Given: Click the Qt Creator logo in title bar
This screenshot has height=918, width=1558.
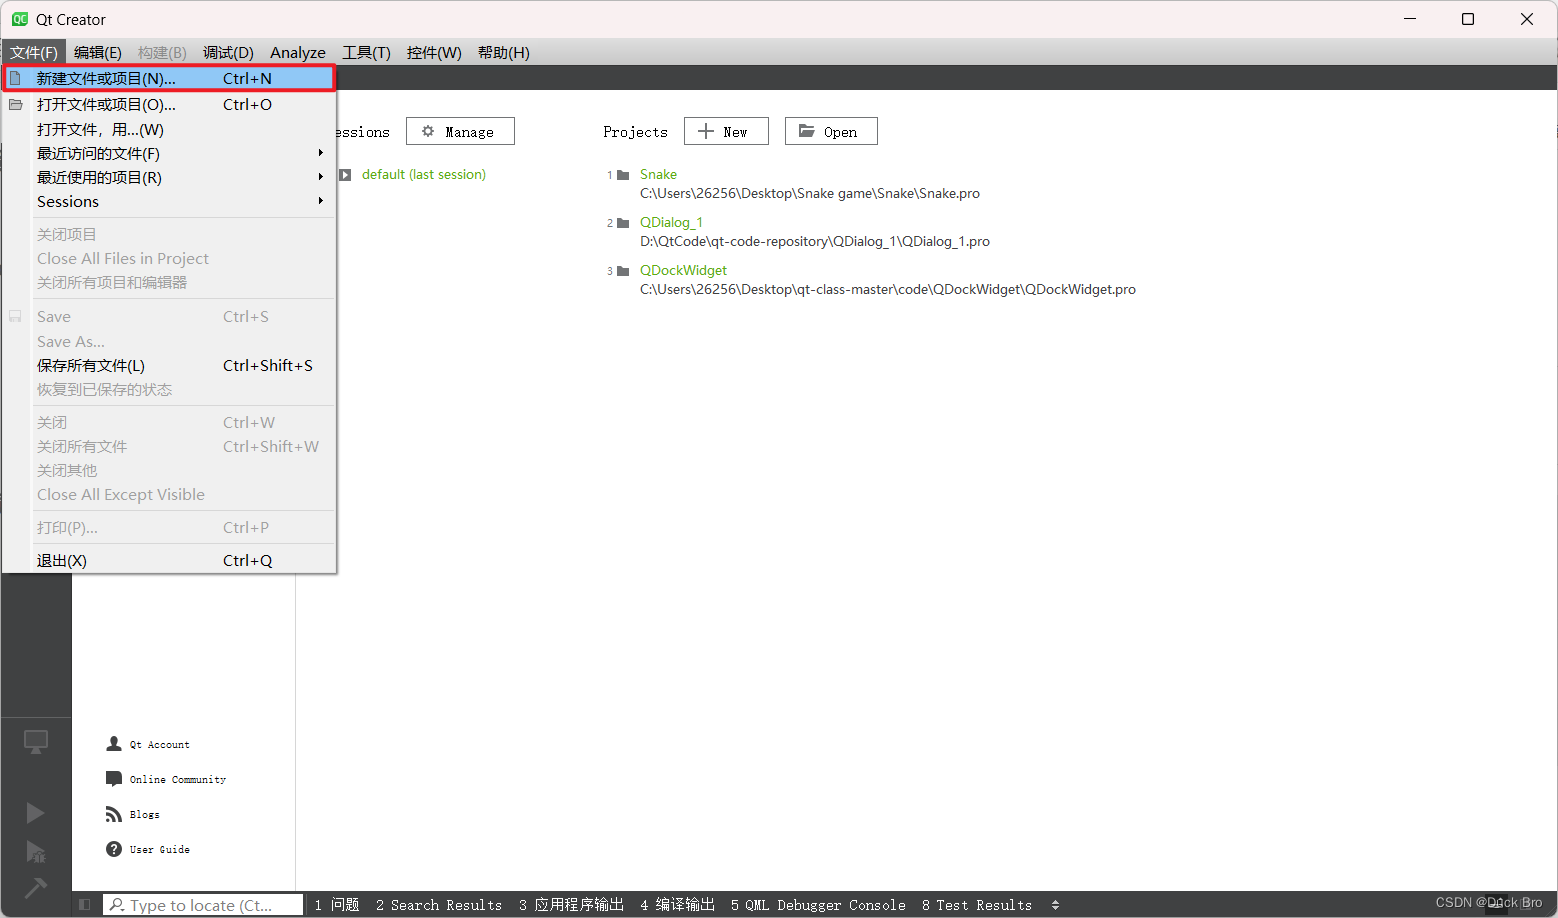Looking at the screenshot, I should 20,19.
